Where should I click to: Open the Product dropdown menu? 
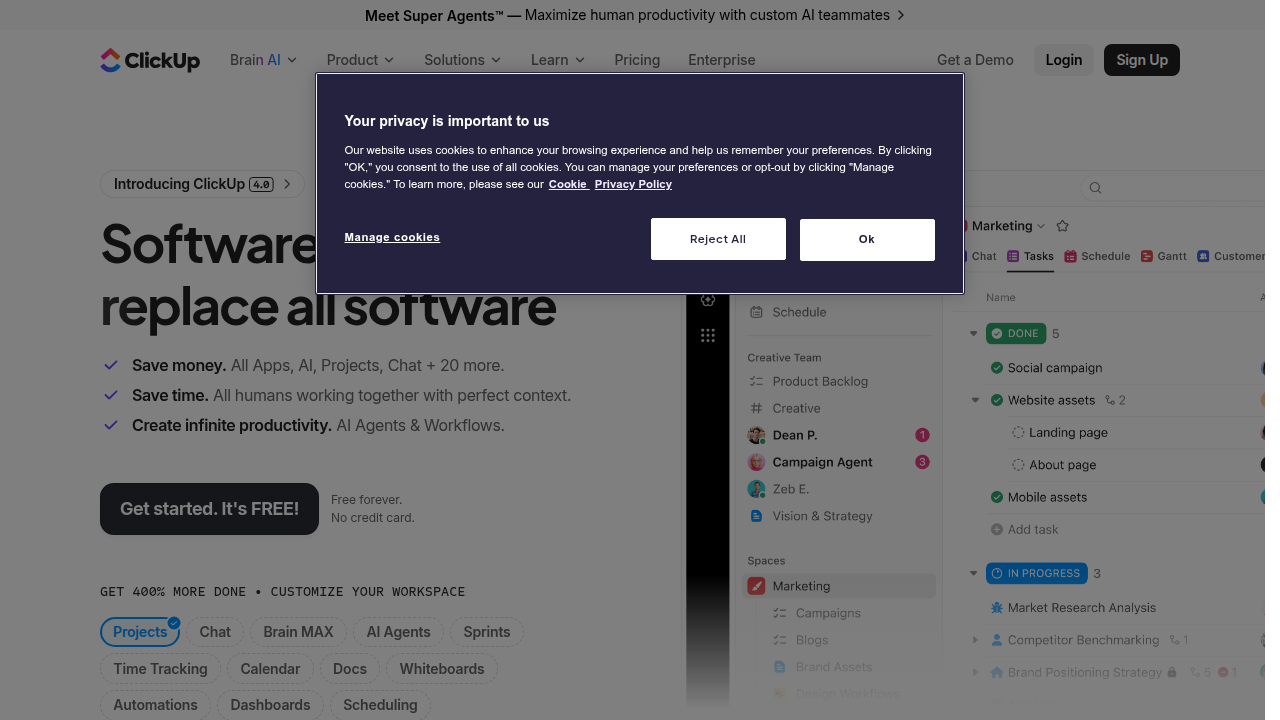tap(360, 60)
